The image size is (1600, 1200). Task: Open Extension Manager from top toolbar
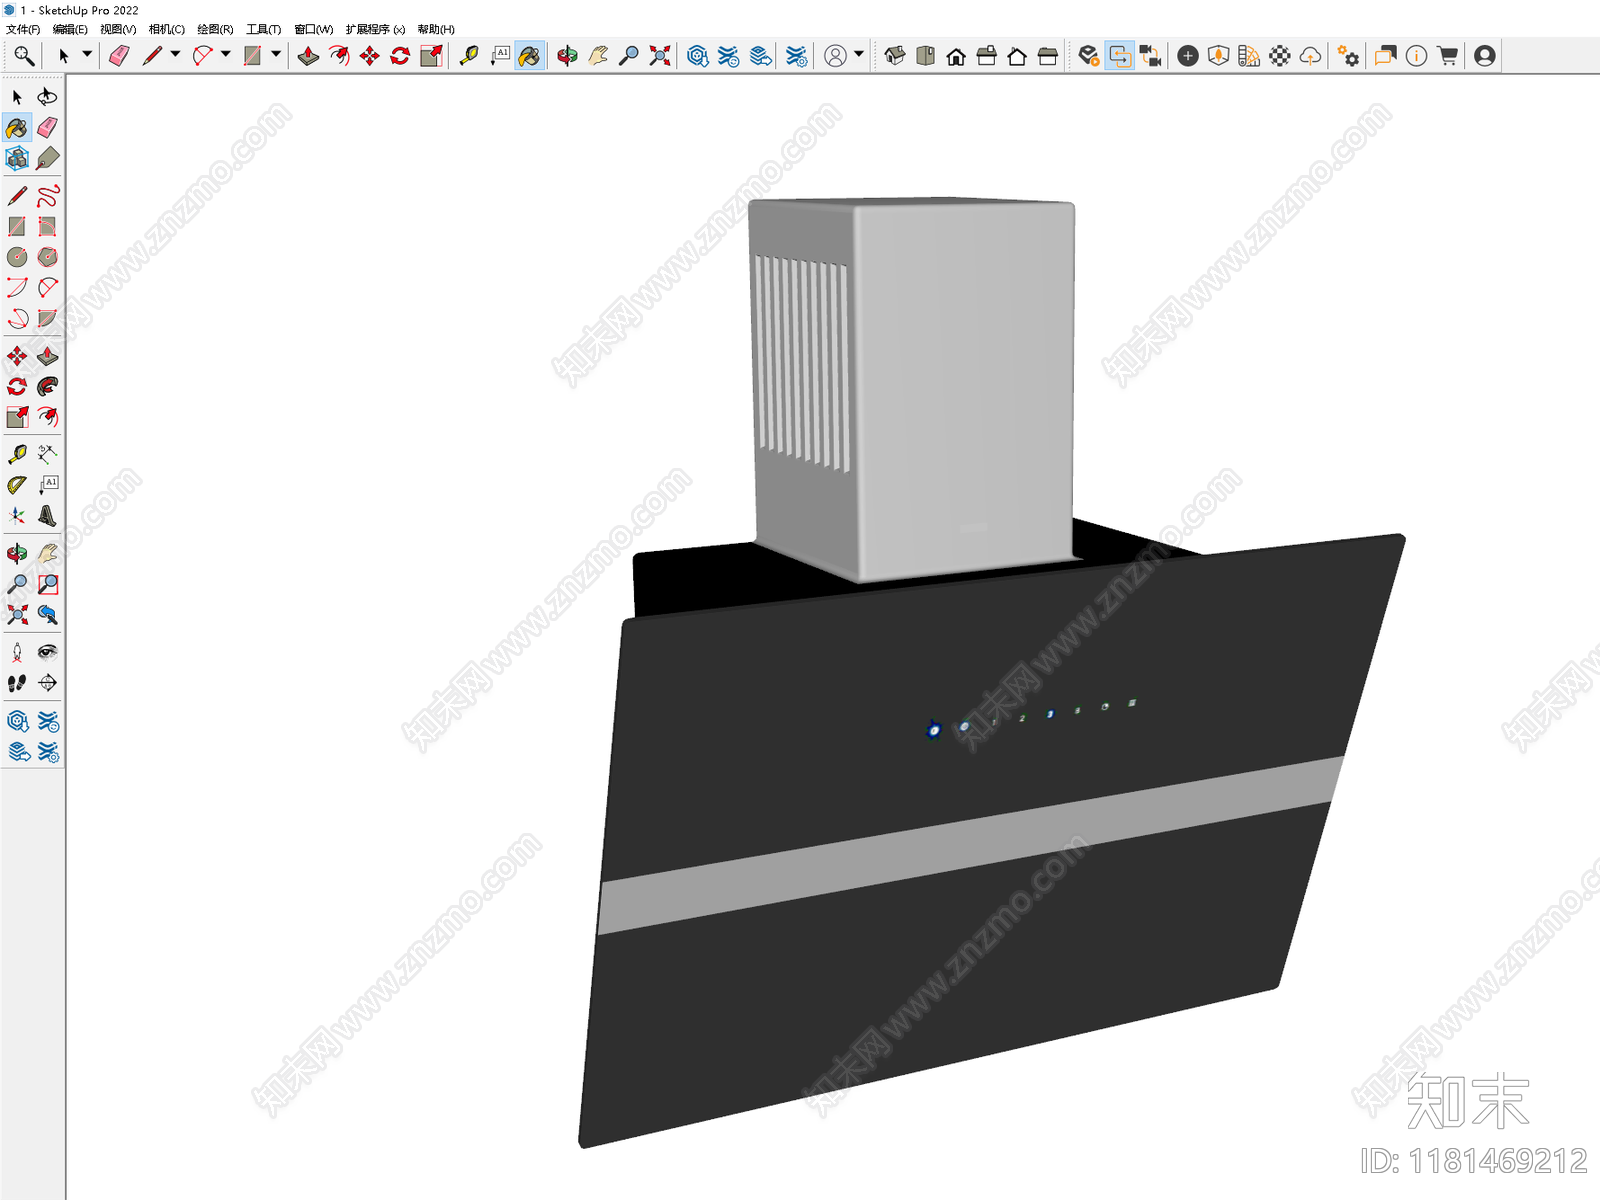797,56
